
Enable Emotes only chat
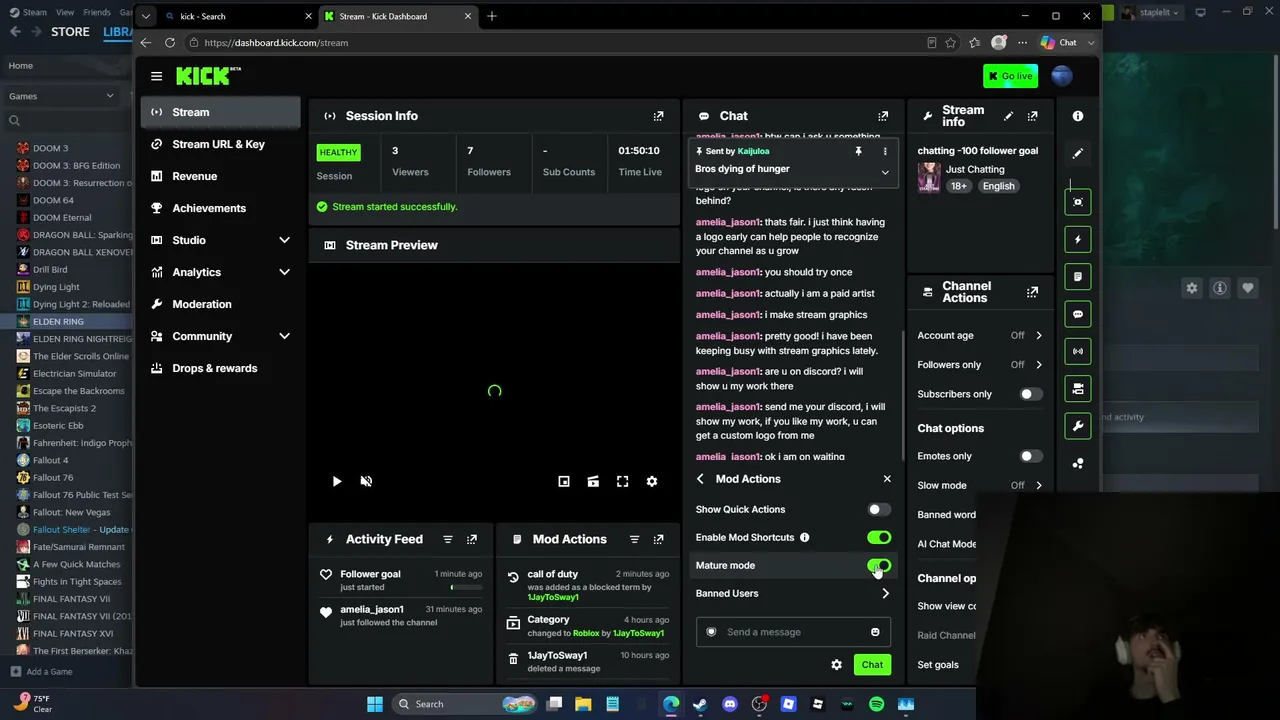[x=1031, y=456]
